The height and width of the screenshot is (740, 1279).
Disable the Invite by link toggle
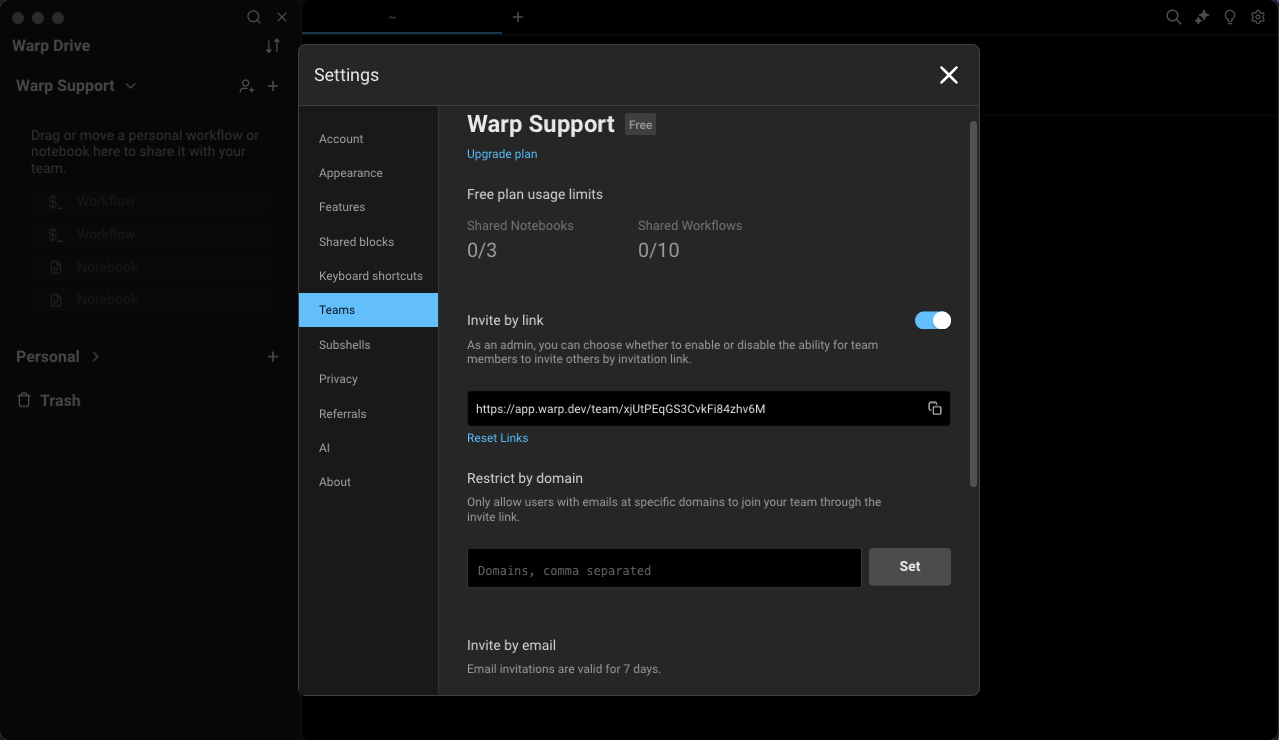pos(932,320)
